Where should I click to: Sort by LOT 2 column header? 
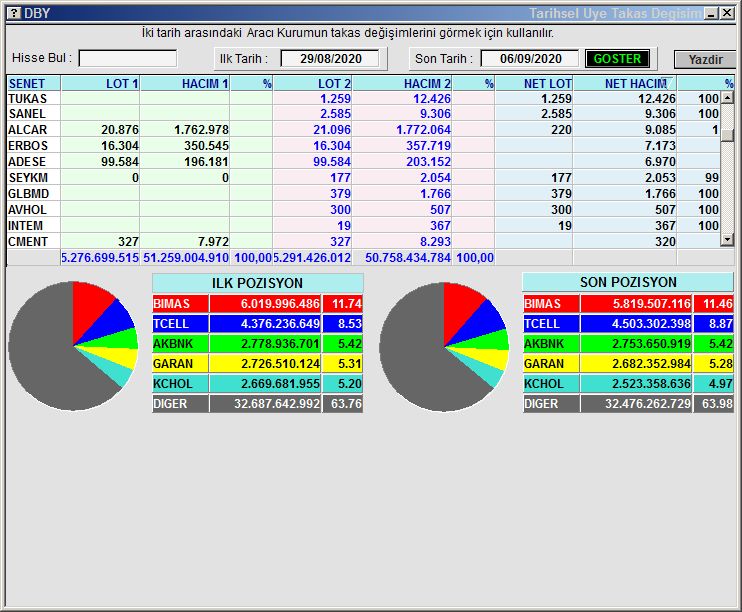click(x=312, y=83)
